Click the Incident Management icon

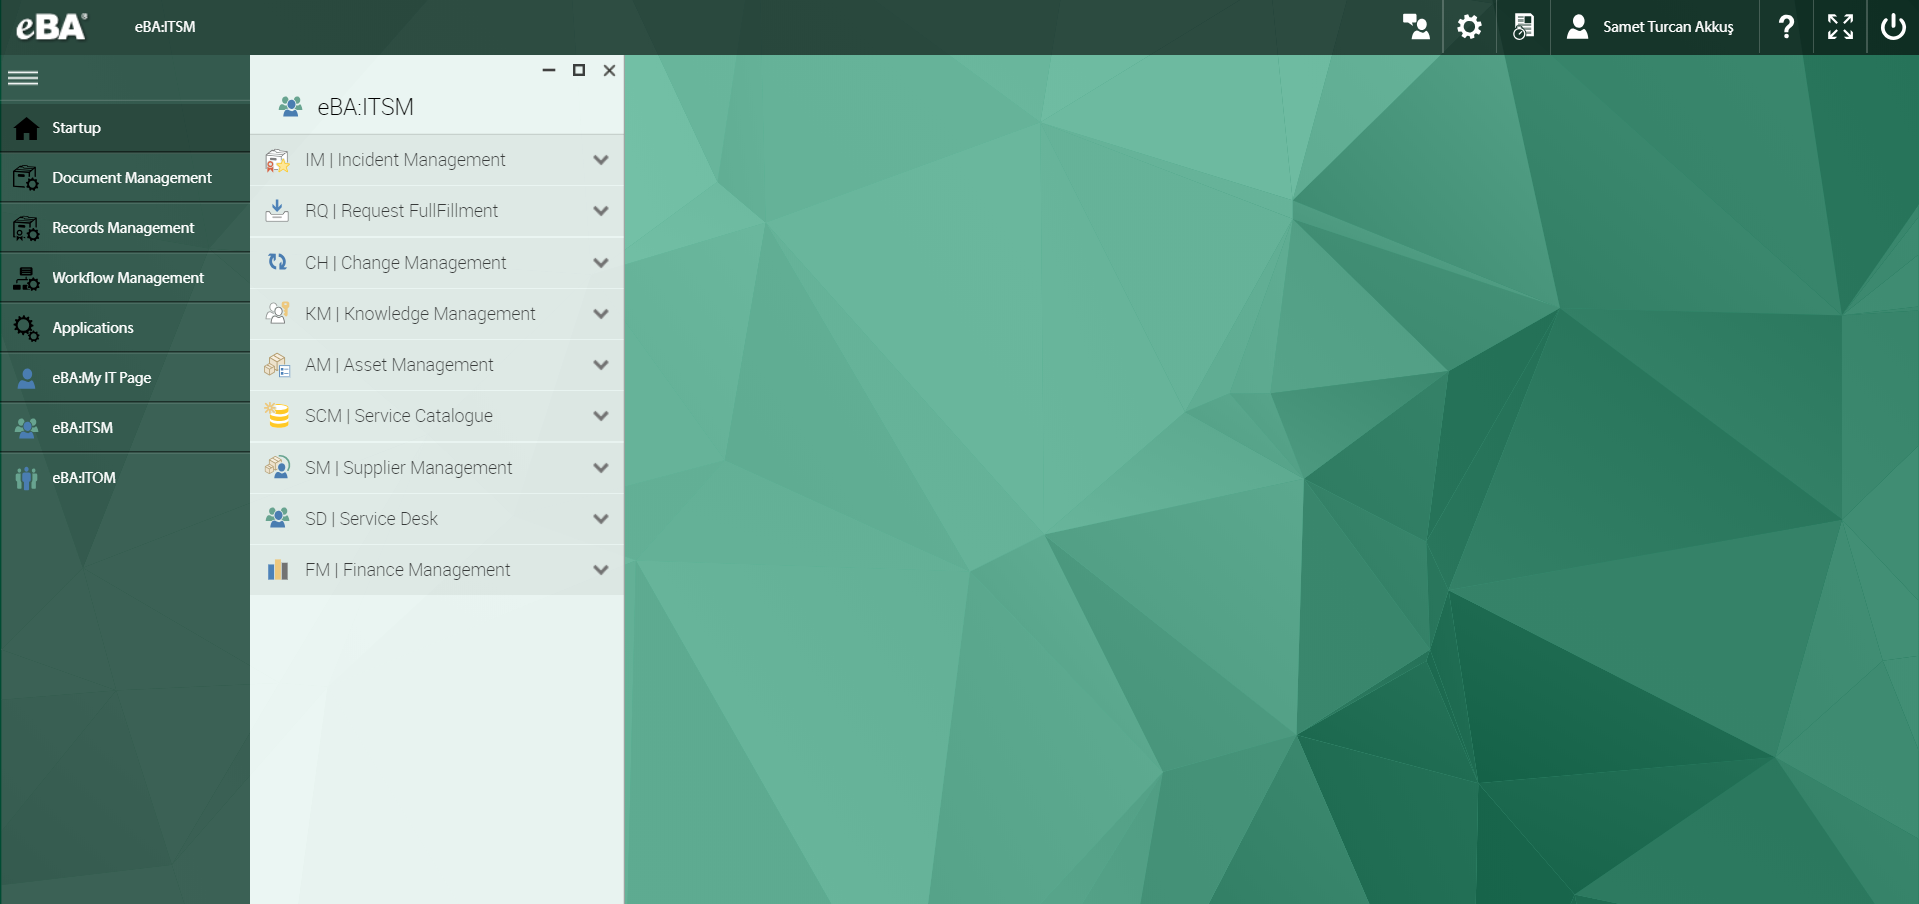click(277, 160)
